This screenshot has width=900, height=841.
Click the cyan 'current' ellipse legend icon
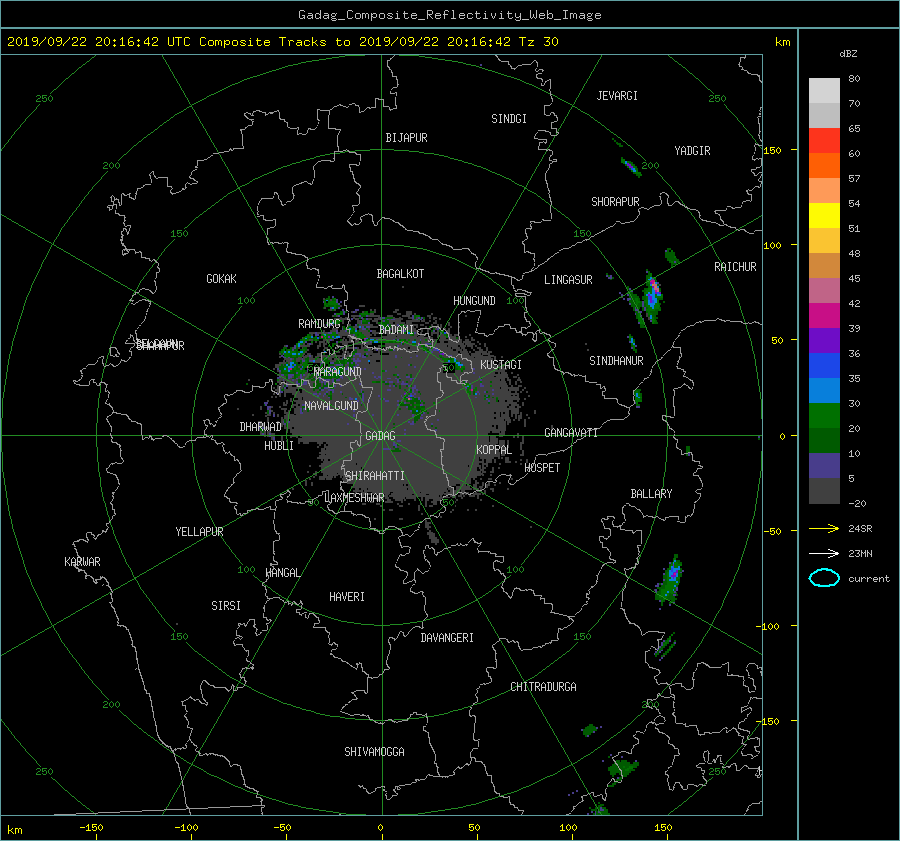tap(824, 578)
